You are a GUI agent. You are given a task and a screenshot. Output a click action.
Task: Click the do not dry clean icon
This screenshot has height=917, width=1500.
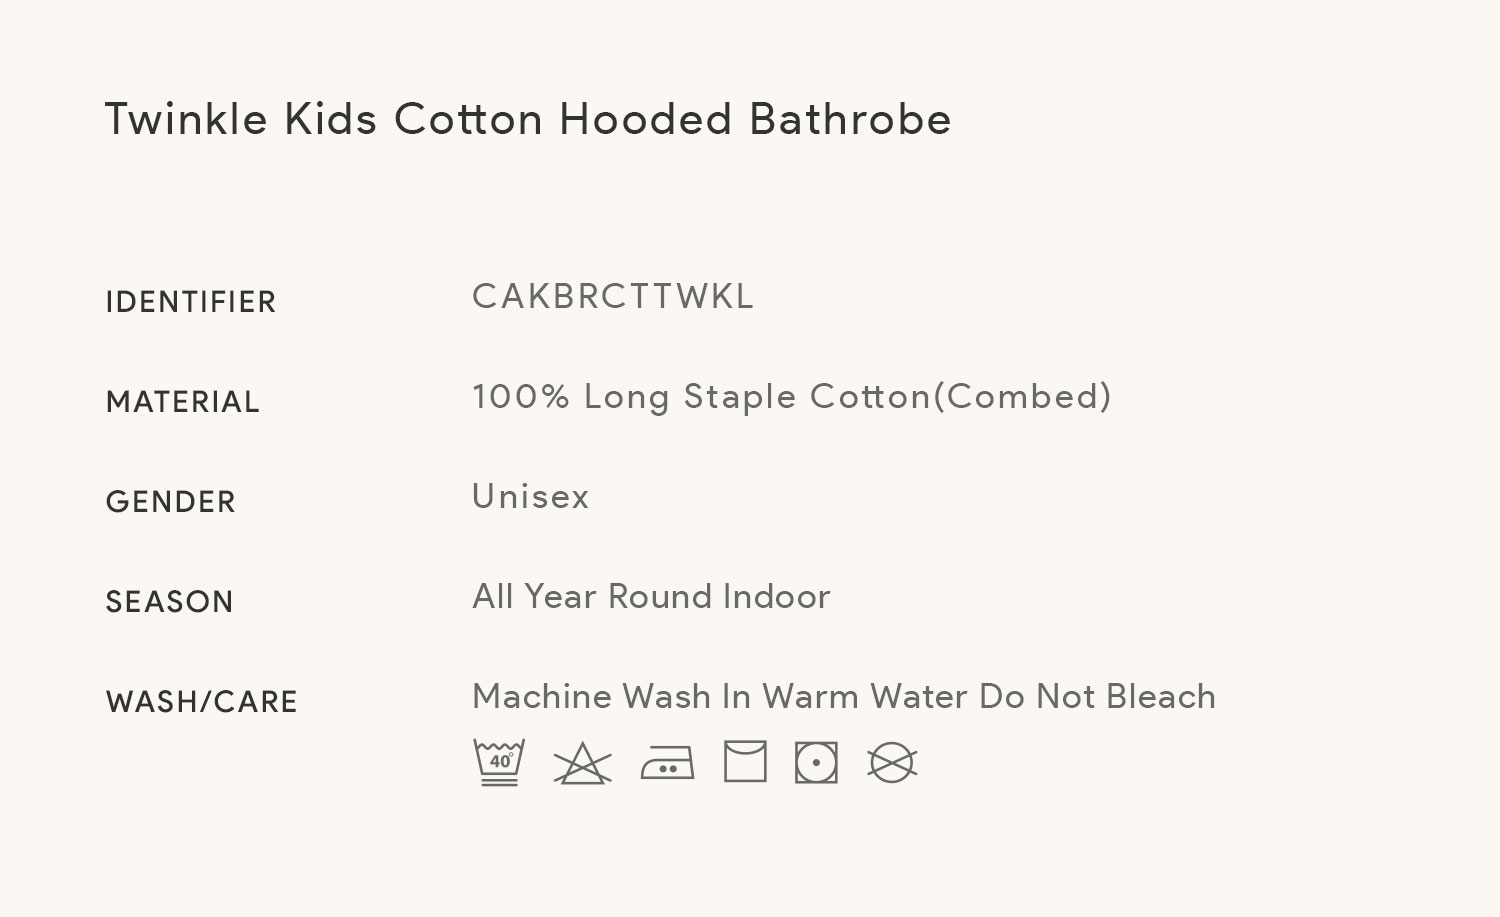point(892,763)
